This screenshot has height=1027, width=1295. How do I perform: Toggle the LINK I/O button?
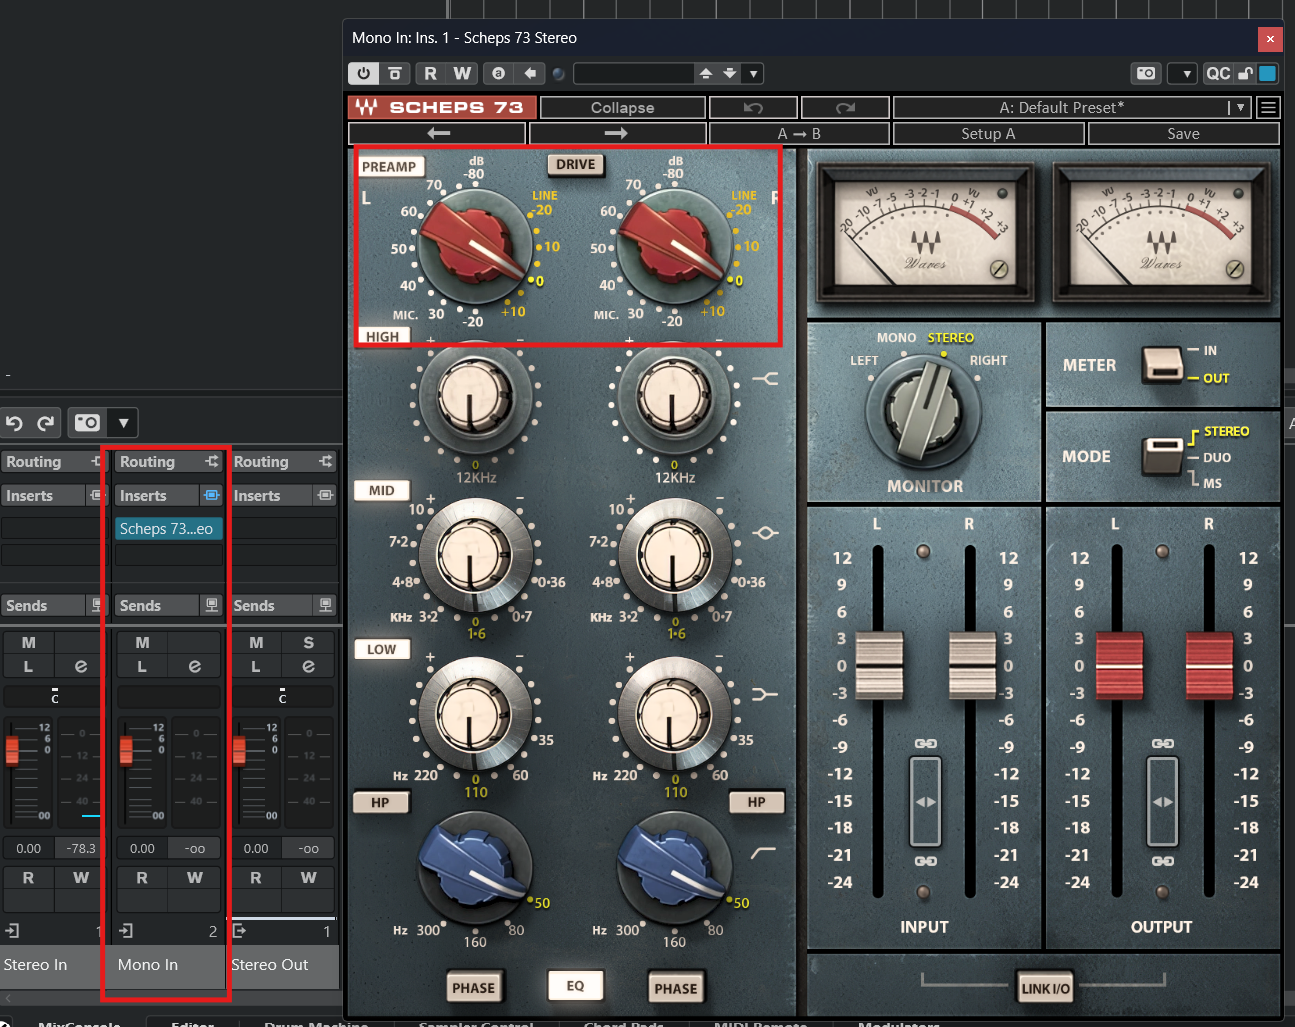pyautogui.click(x=1046, y=989)
